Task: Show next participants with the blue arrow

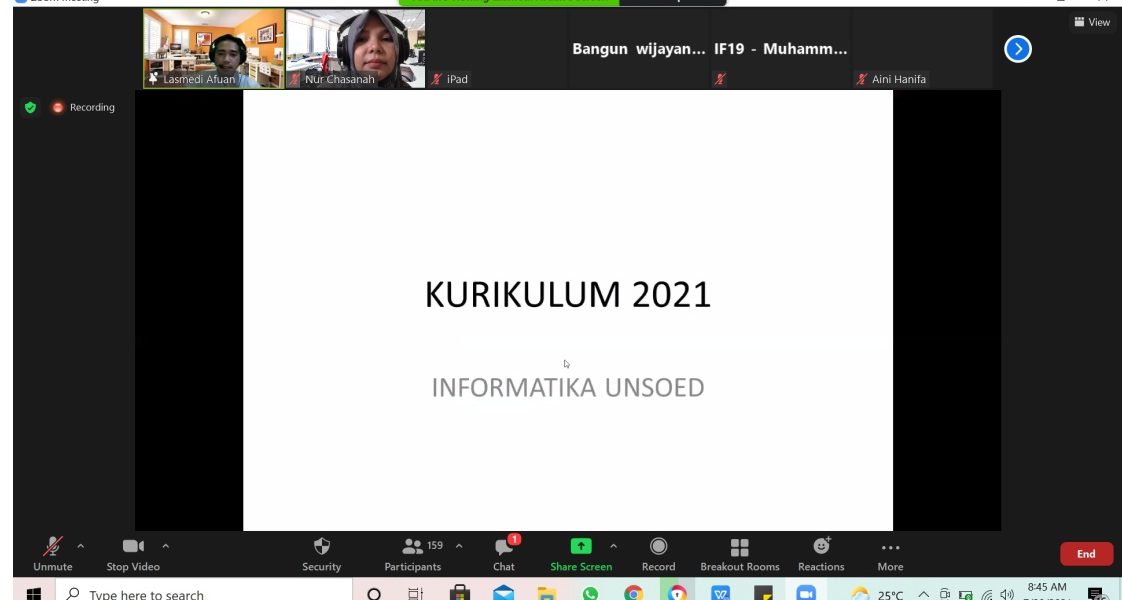Action: click(1018, 49)
